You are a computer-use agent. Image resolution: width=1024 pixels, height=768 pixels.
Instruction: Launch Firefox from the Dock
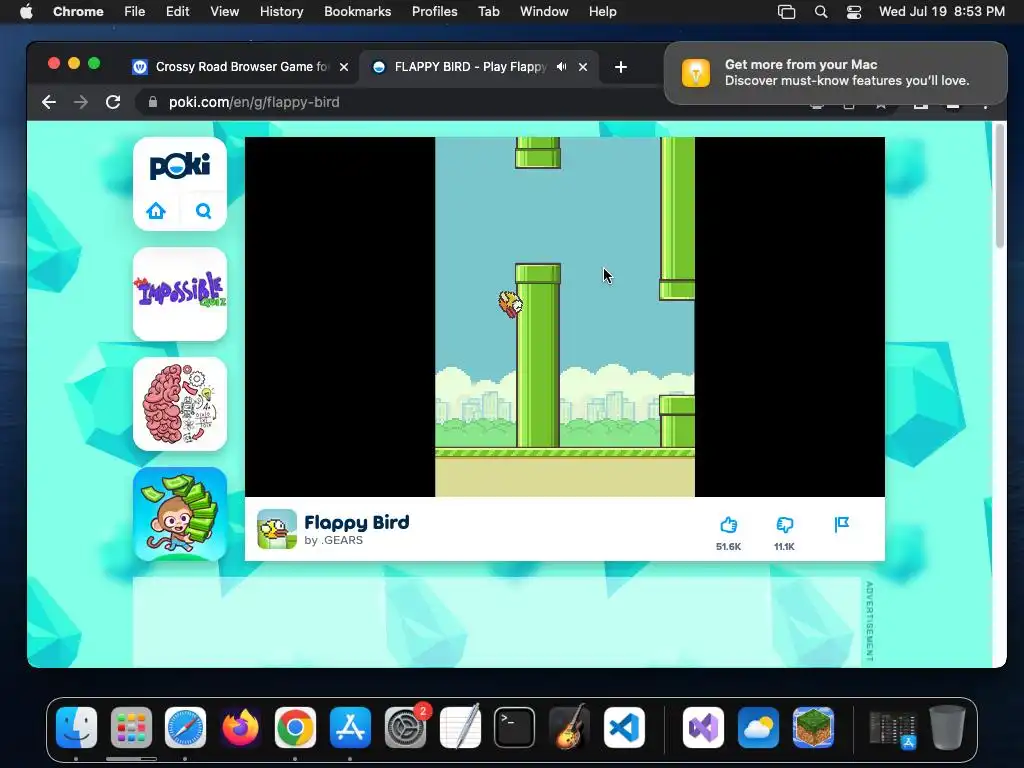[240, 728]
